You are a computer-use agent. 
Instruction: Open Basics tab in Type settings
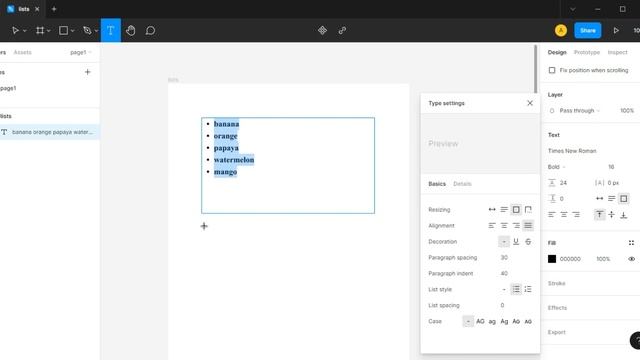[437, 184]
